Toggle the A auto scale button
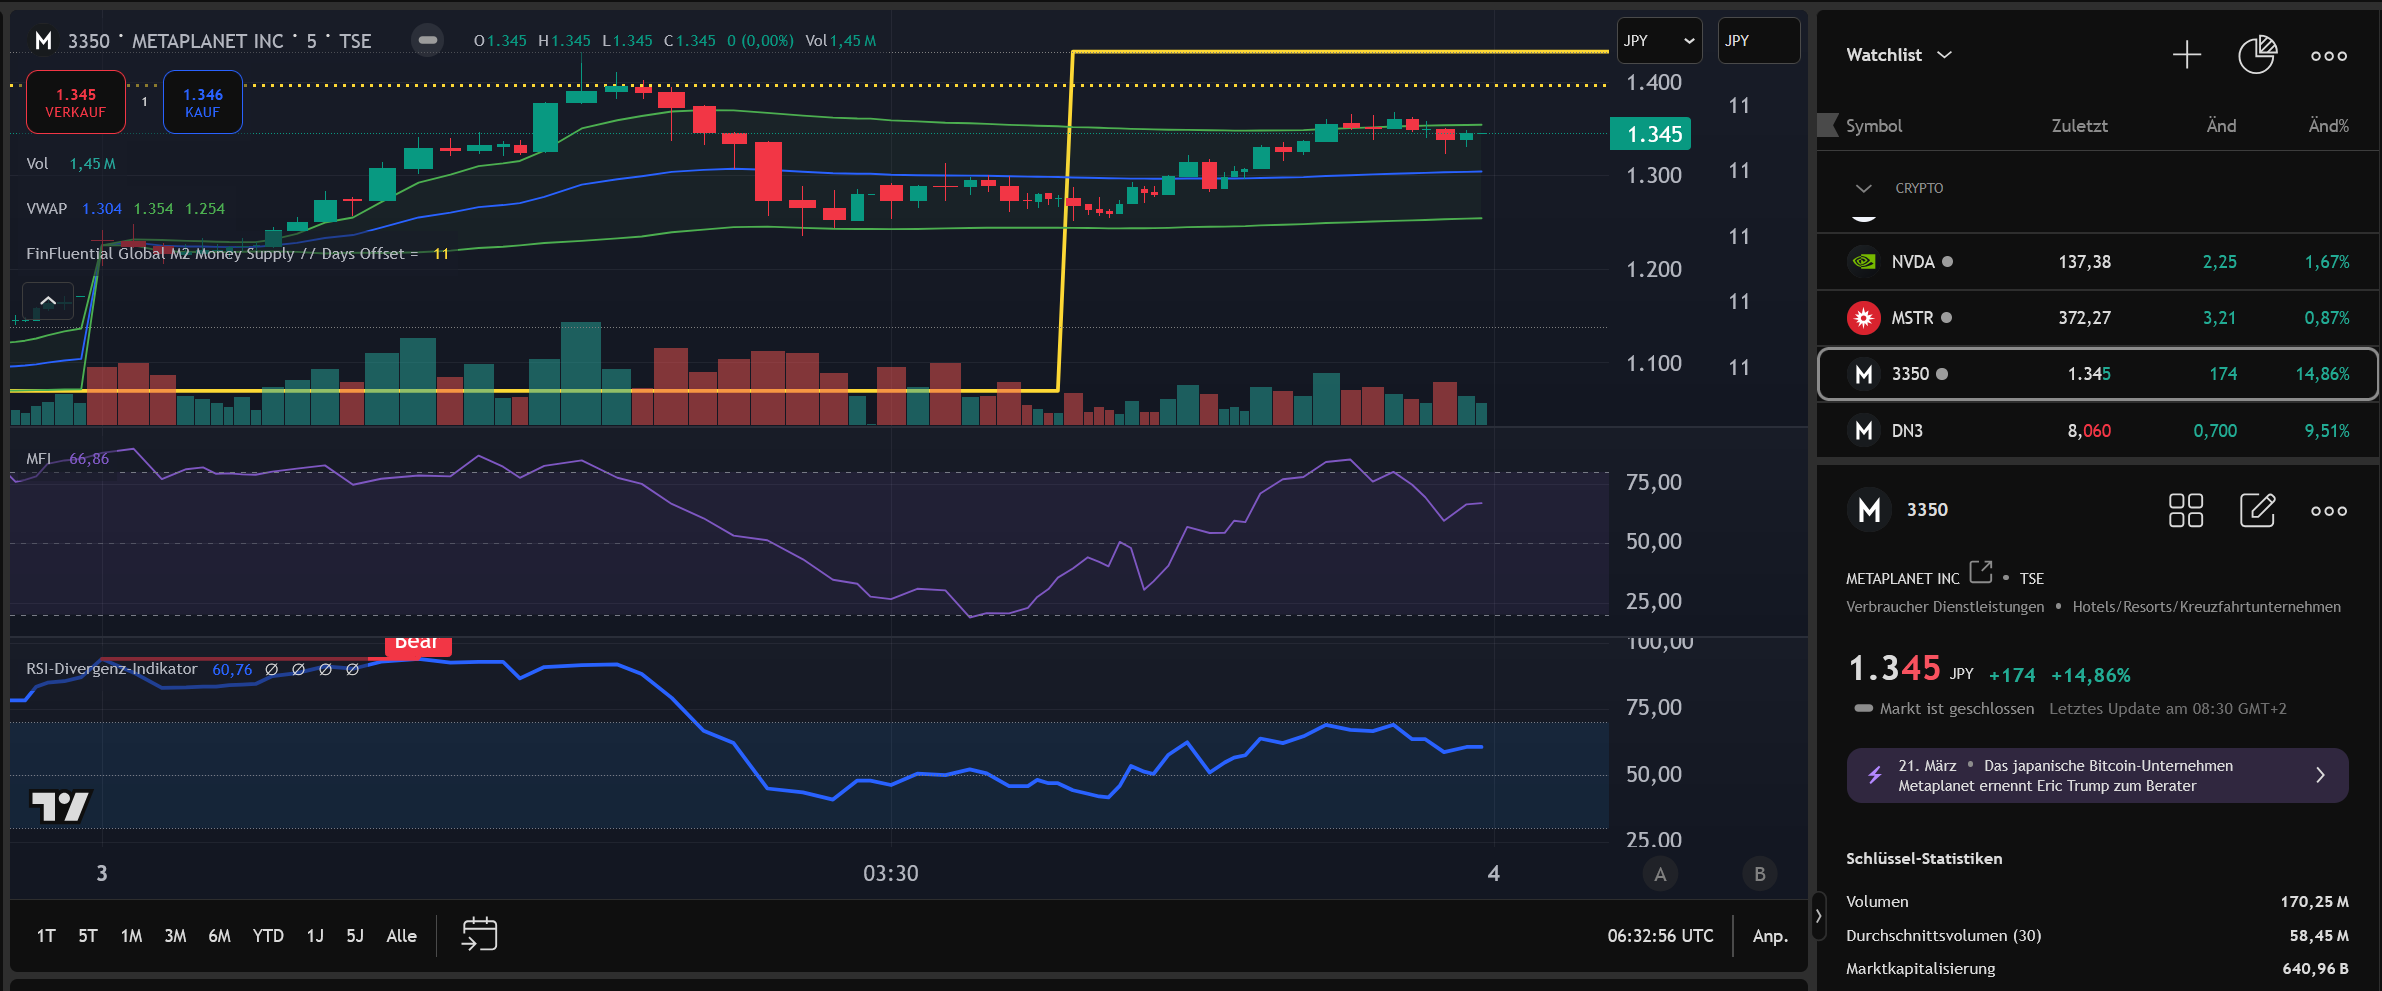The width and height of the screenshot is (2382, 991). pos(1660,874)
